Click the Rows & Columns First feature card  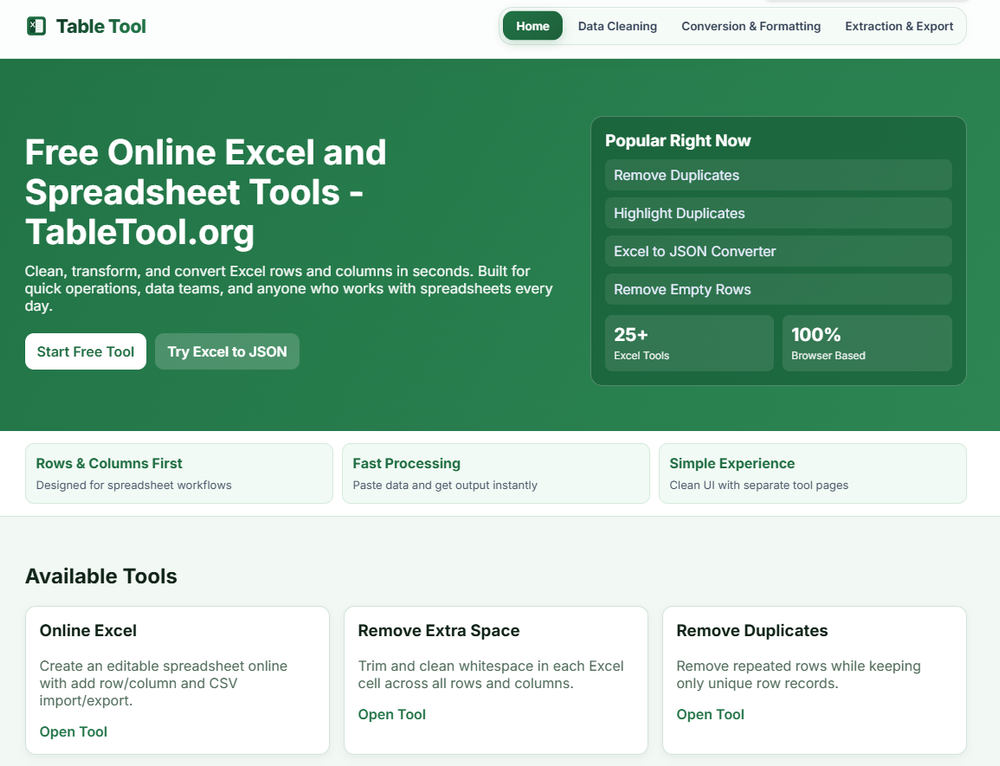click(179, 473)
